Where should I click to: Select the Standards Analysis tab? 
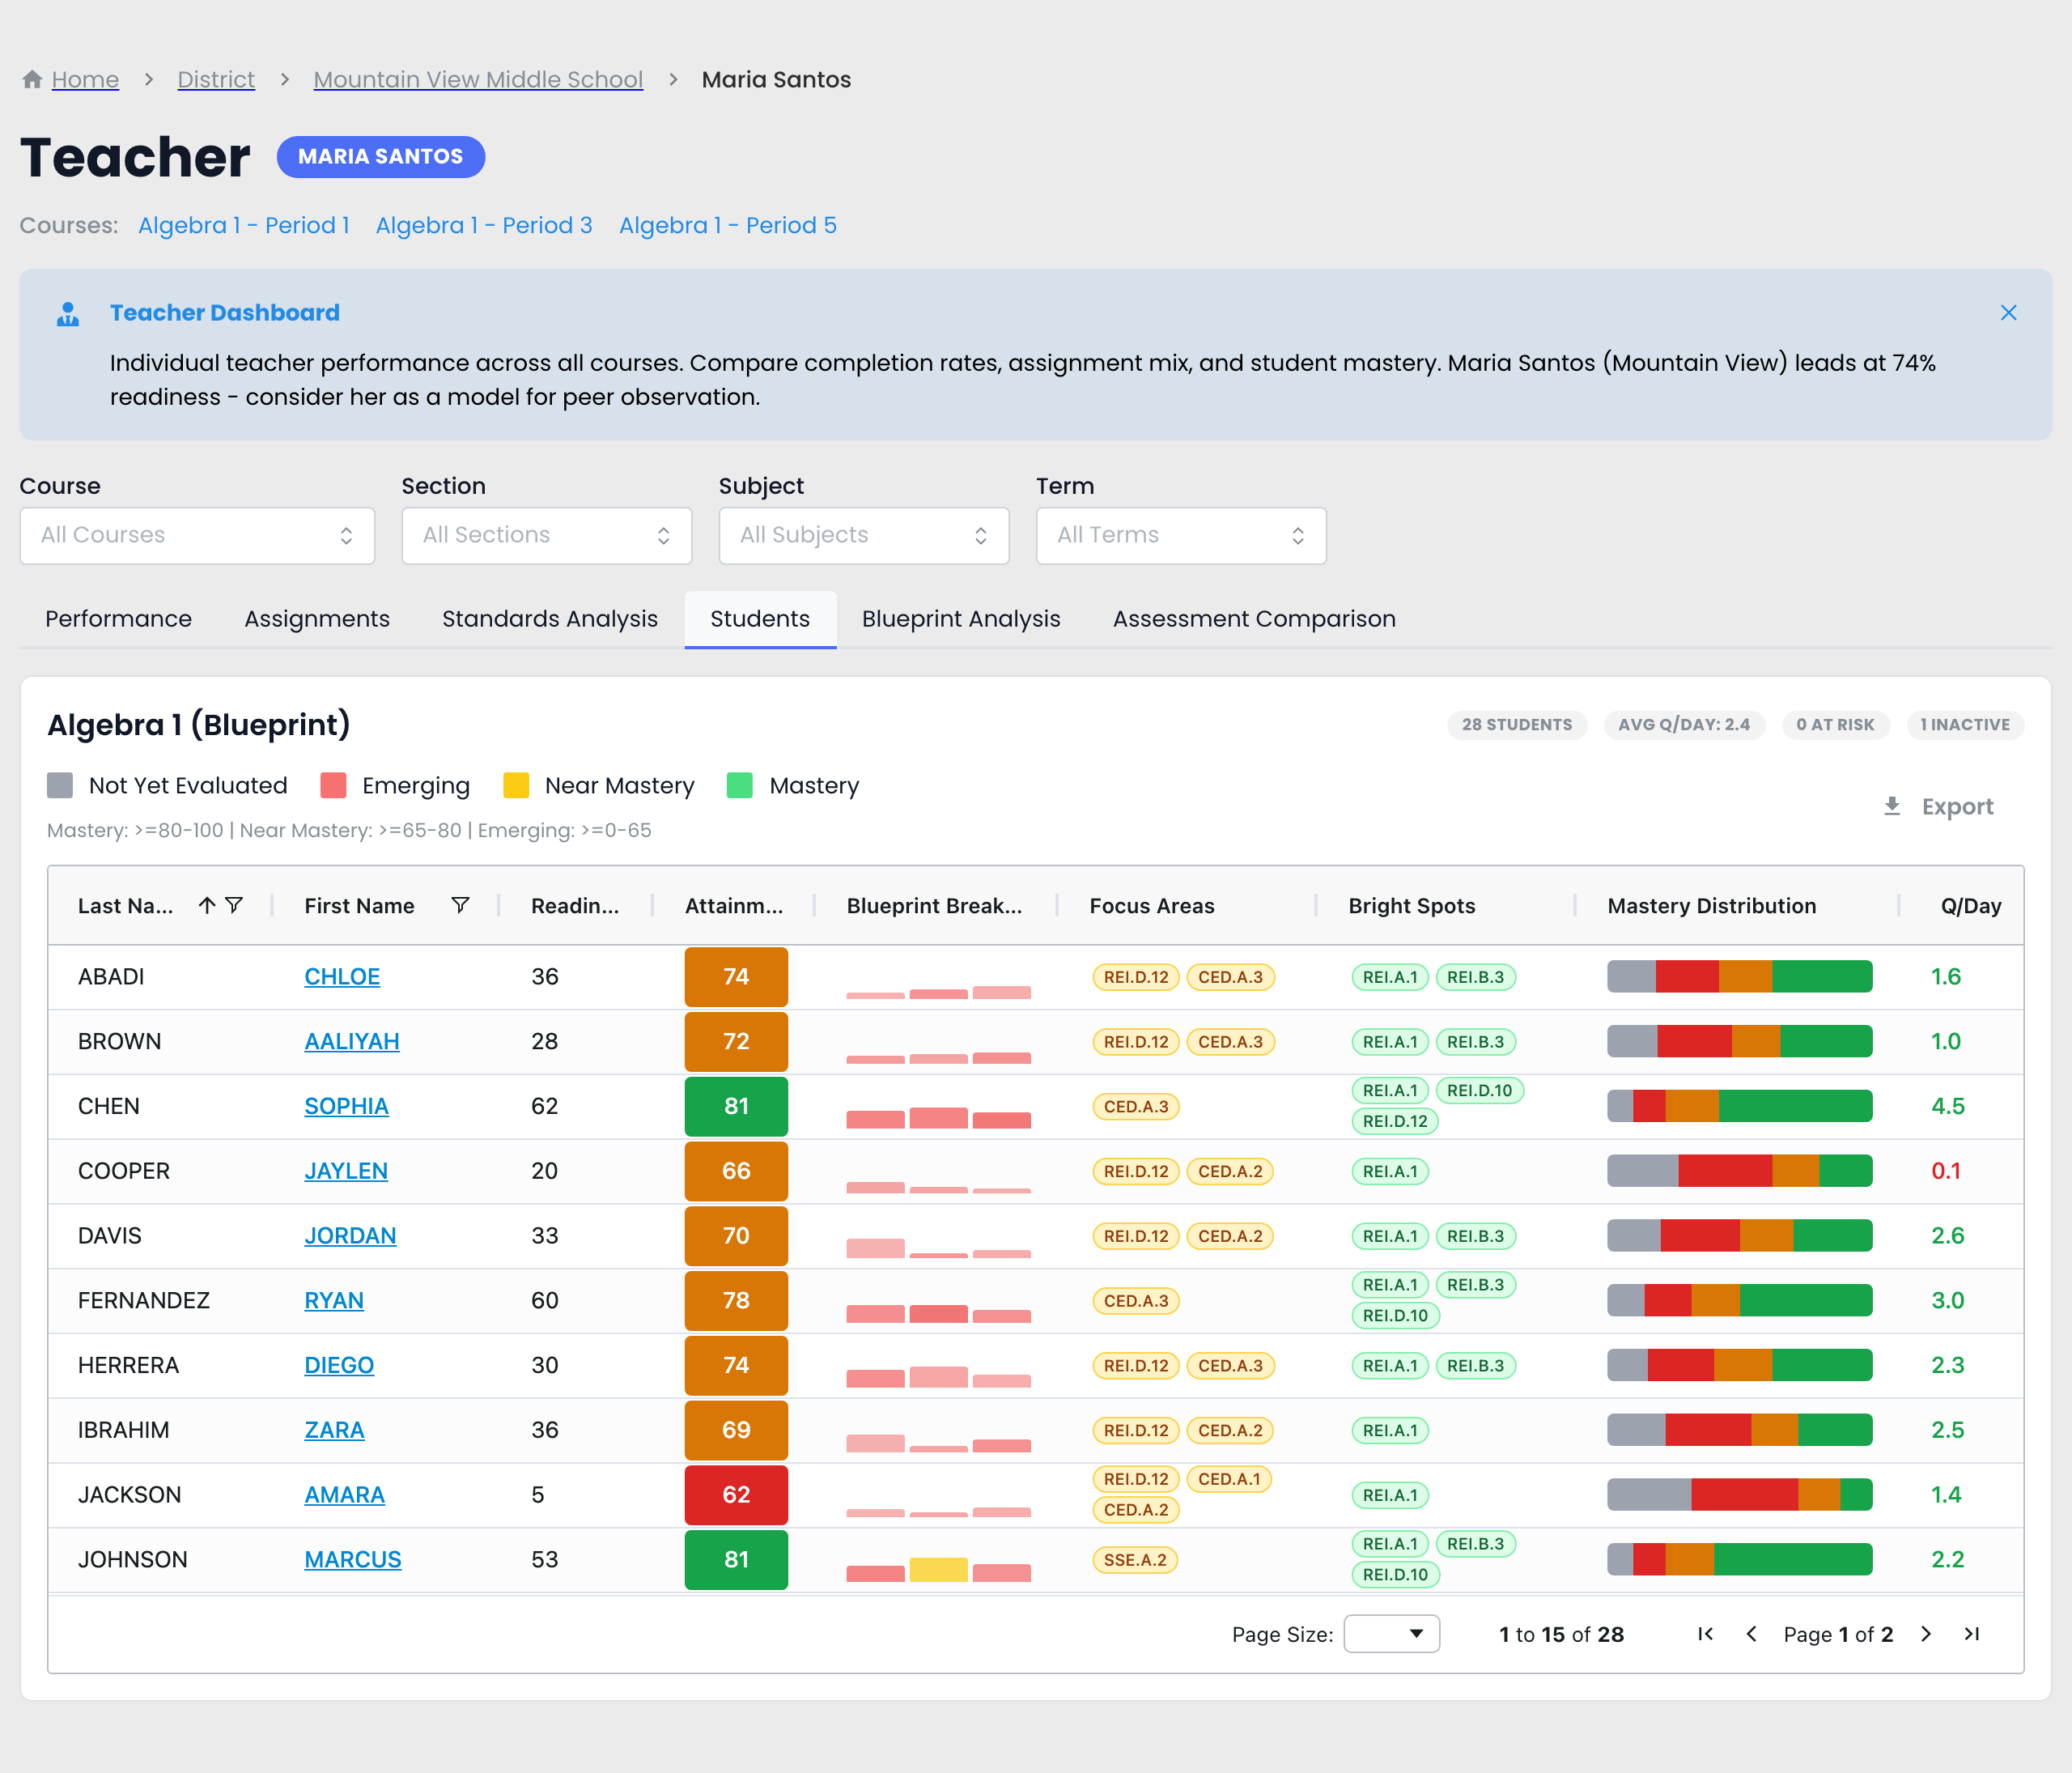coord(550,619)
